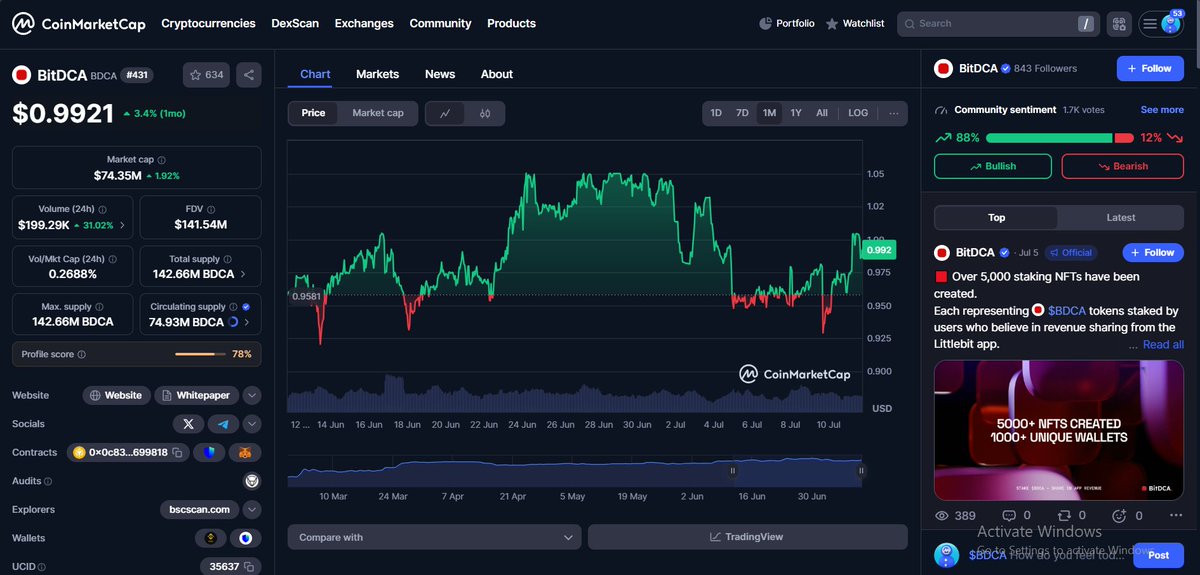Switch chart to Market cap view

[x=377, y=113]
